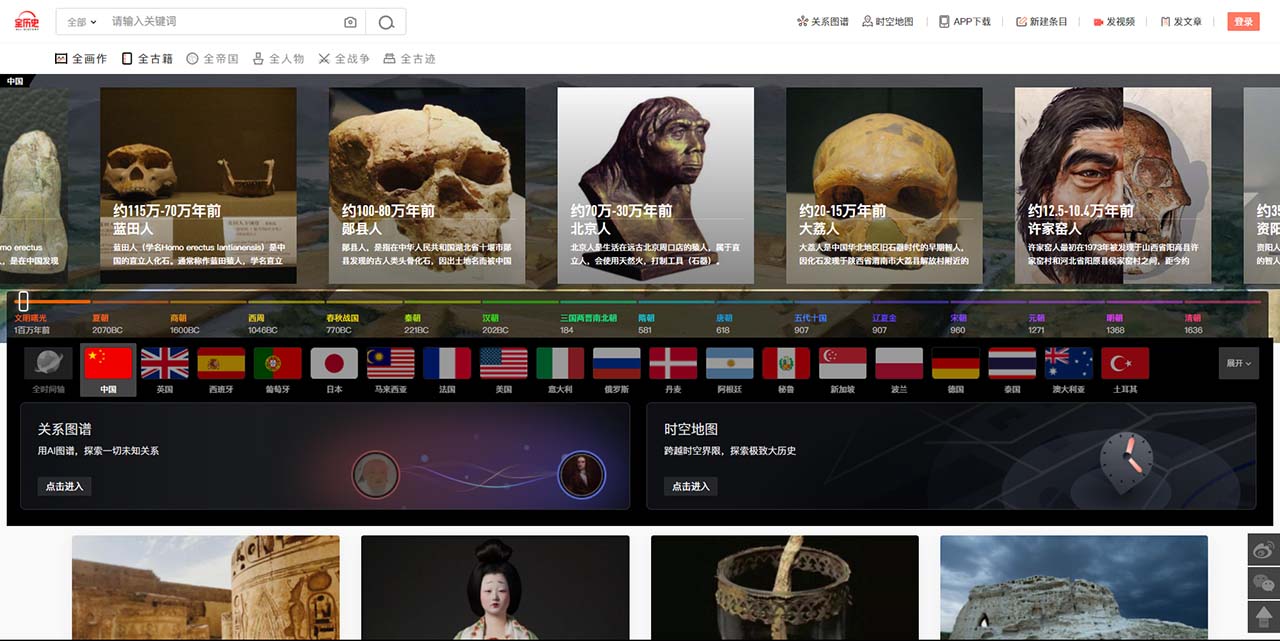Click the camera image-search icon
The image size is (1280, 641).
tap(350, 22)
